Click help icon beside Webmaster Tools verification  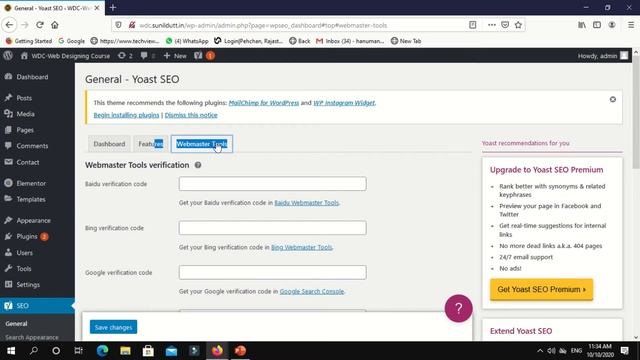tap(198, 165)
